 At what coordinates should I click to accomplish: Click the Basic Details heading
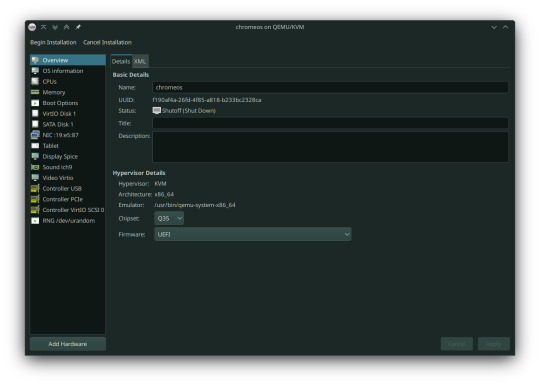[131, 75]
